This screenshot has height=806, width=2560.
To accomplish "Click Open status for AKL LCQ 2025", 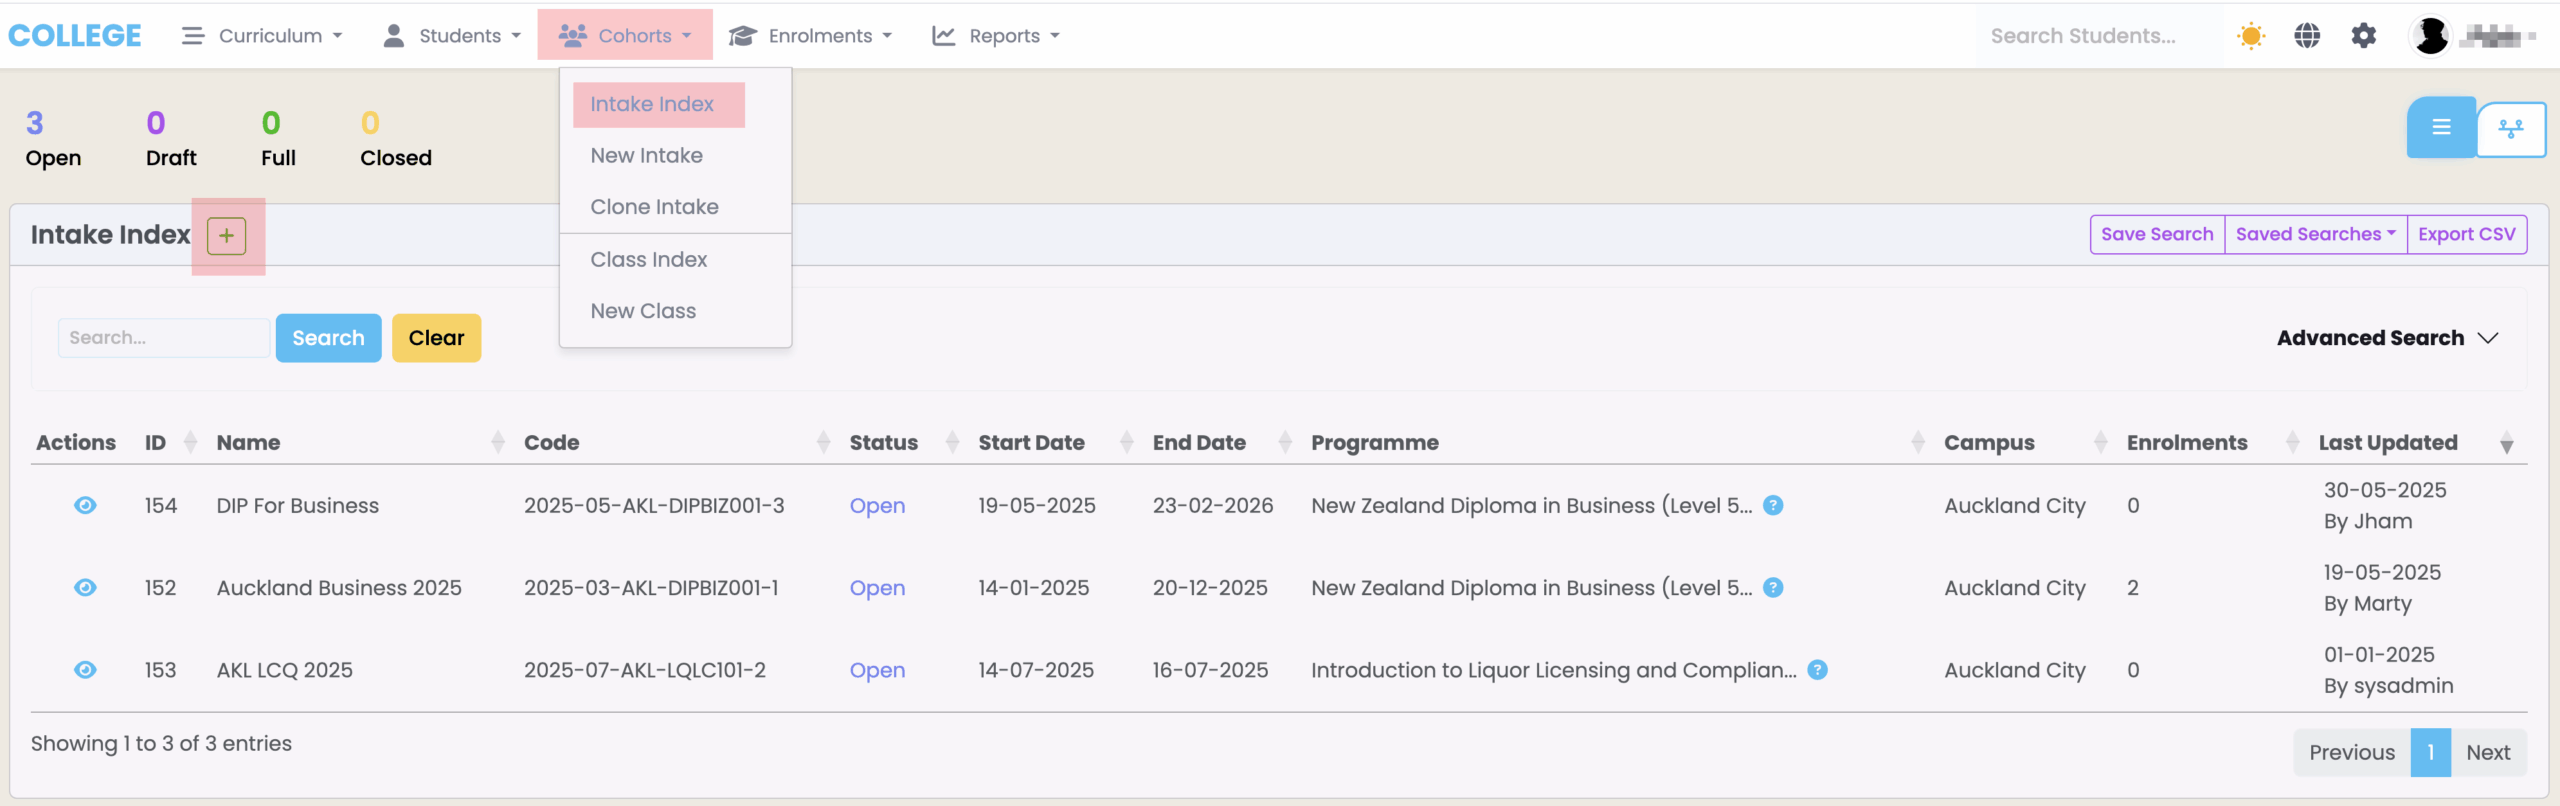I will (x=877, y=670).
